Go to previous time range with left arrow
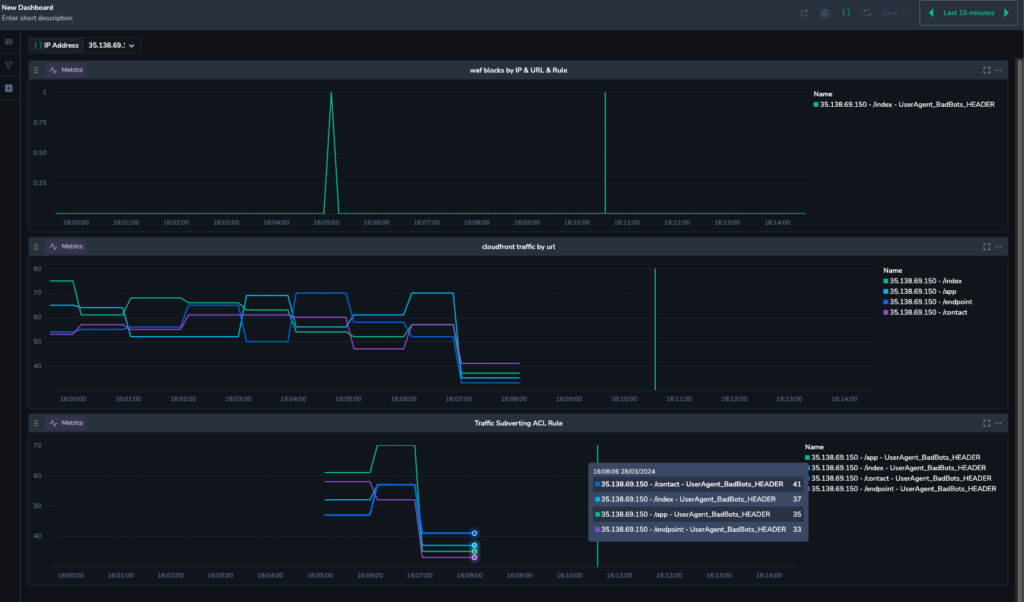 click(x=932, y=13)
